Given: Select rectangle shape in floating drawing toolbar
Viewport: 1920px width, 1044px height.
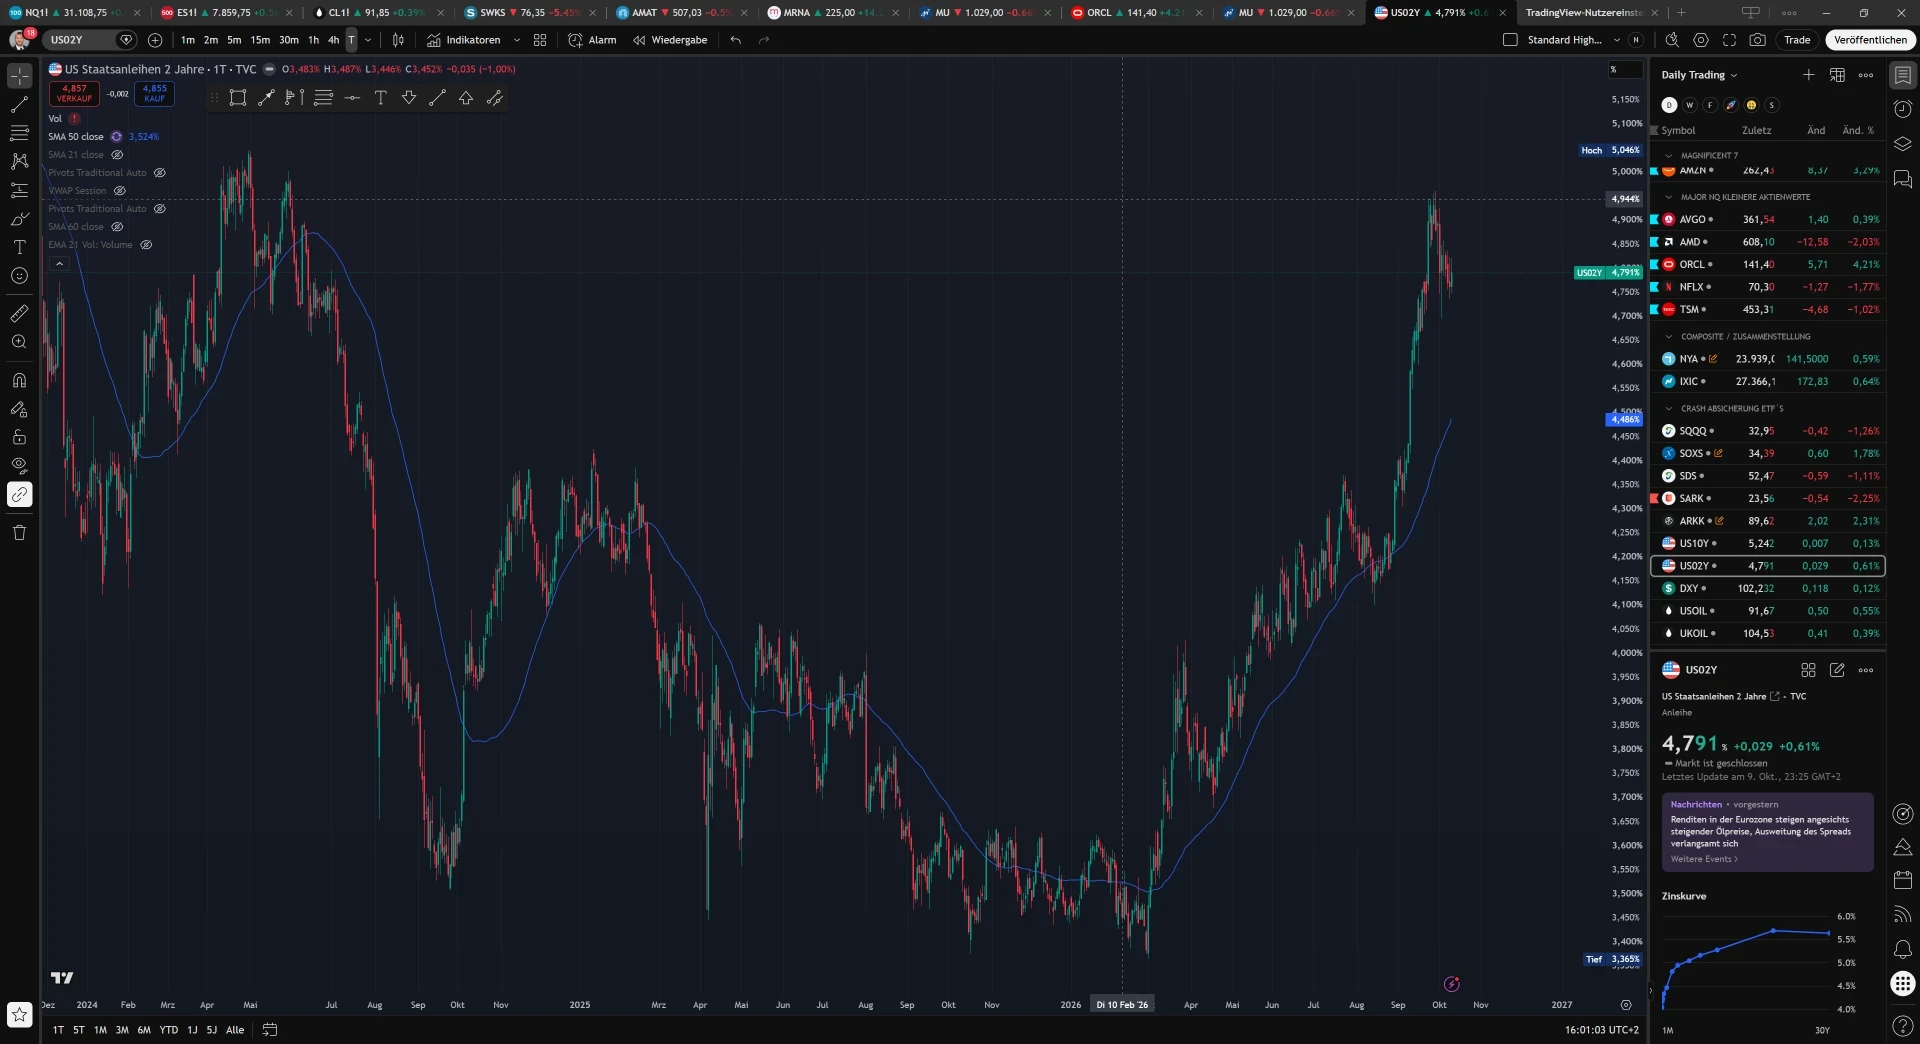Looking at the screenshot, I should coord(238,98).
